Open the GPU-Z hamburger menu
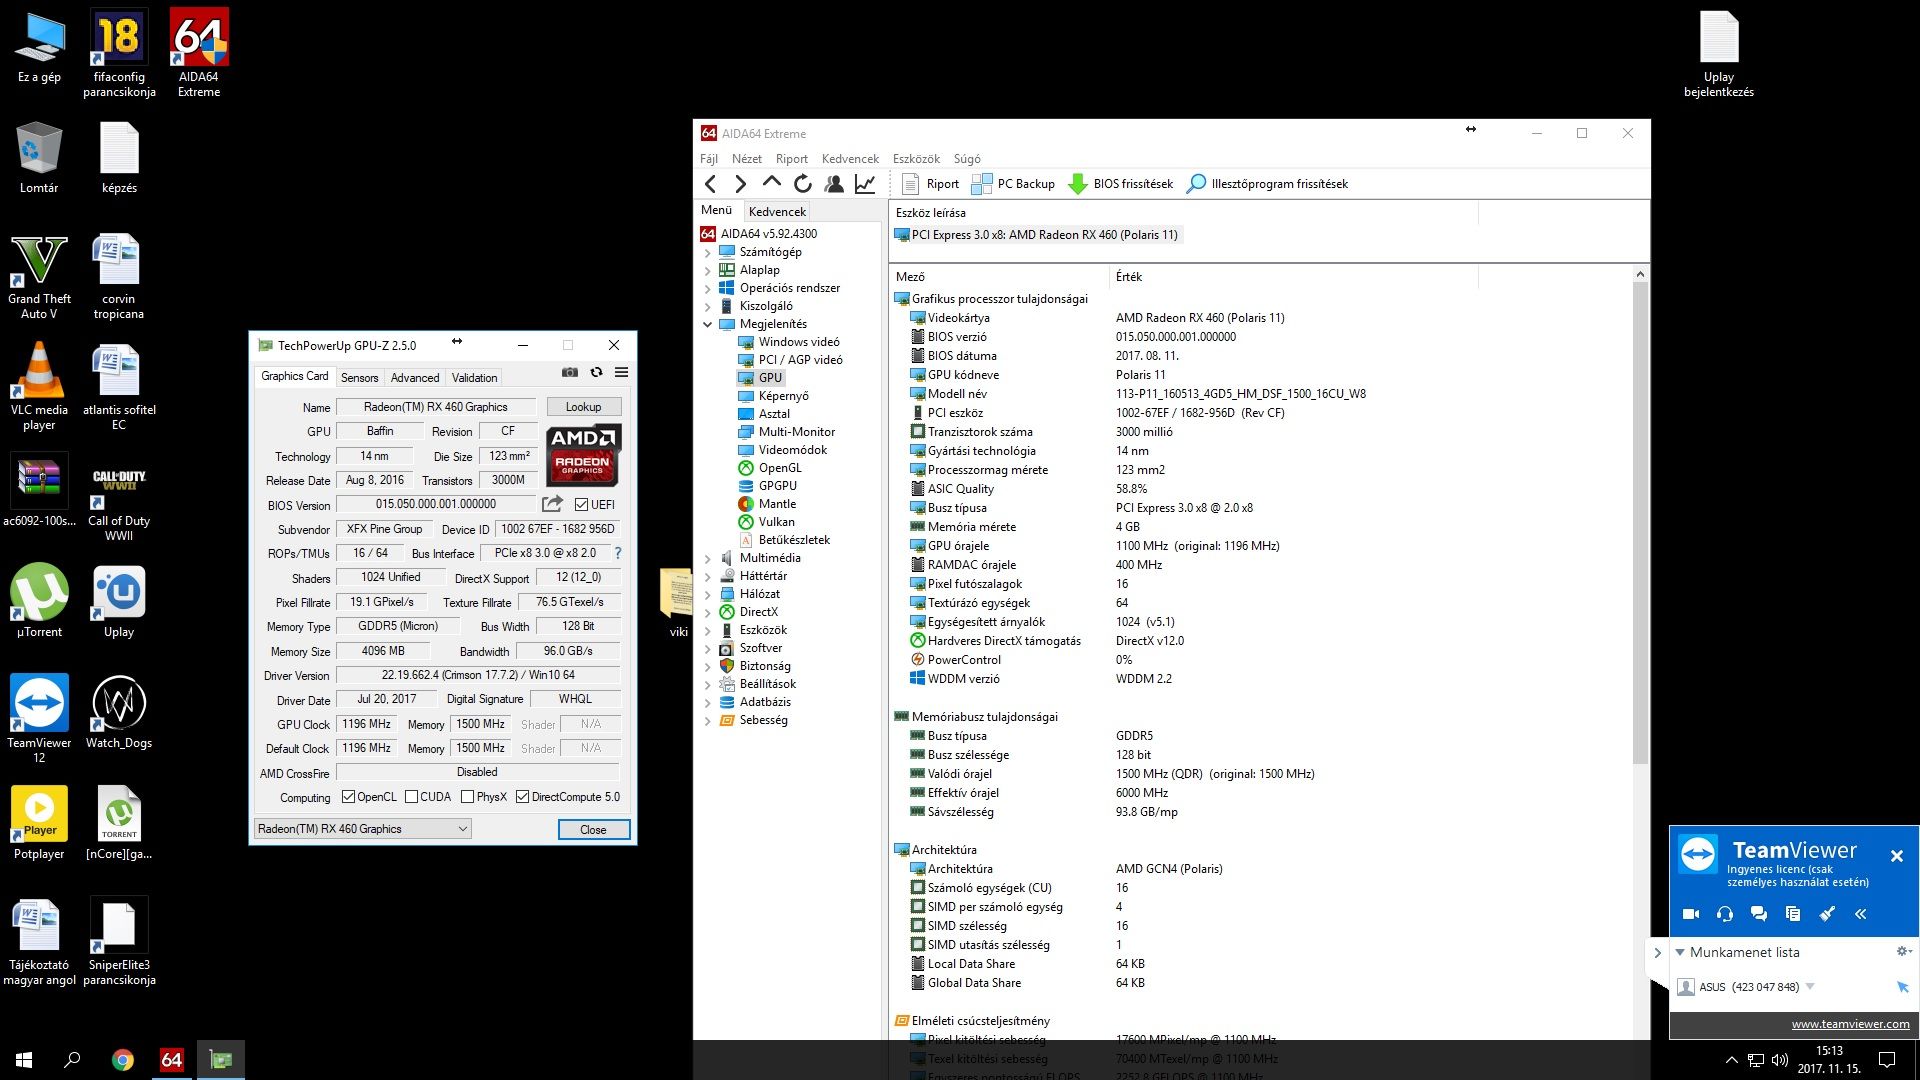This screenshot has height=1080, width=1920. (621, 372)
